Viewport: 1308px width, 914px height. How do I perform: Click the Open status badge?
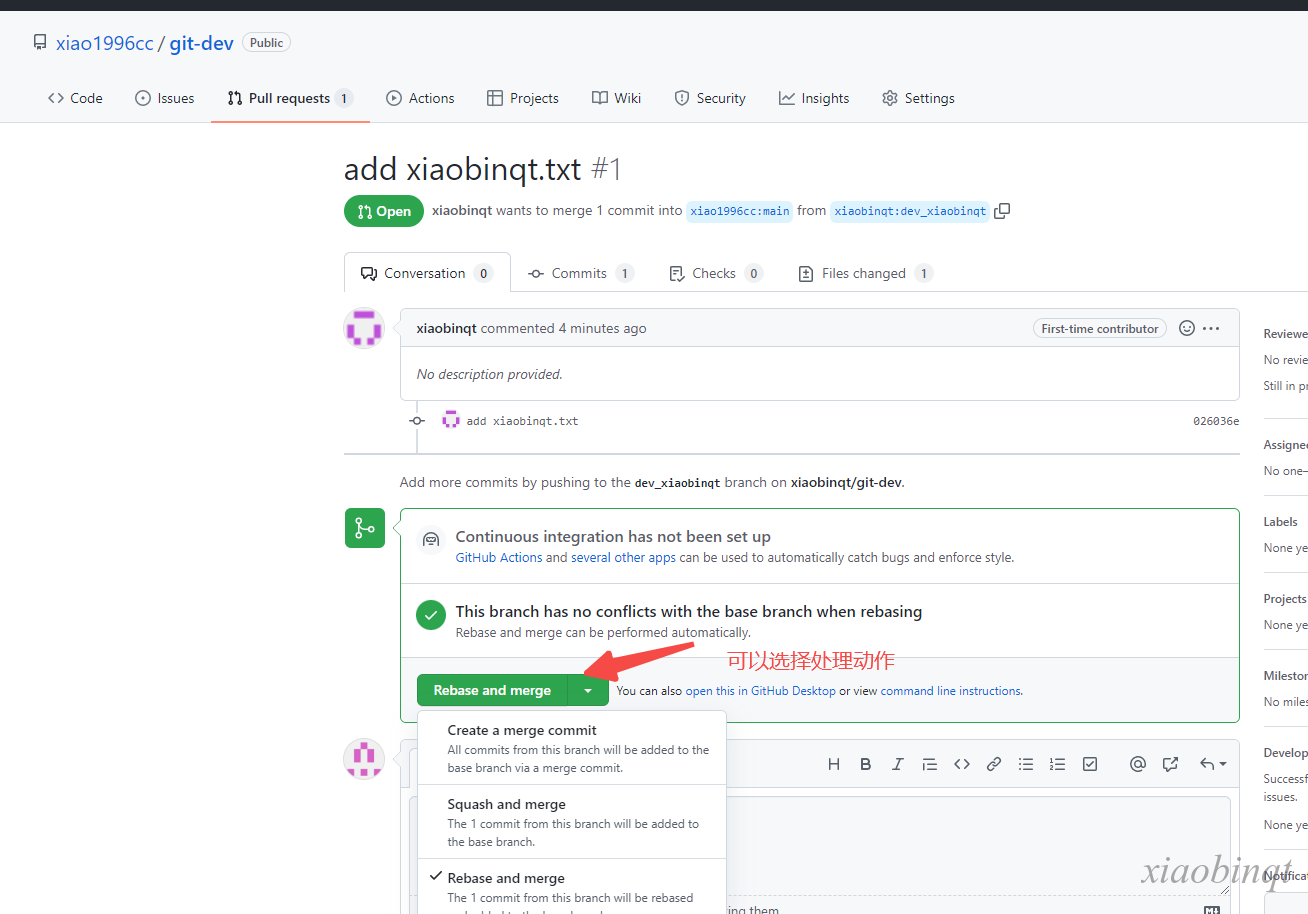pyautogui.click(x=384, y=211)
